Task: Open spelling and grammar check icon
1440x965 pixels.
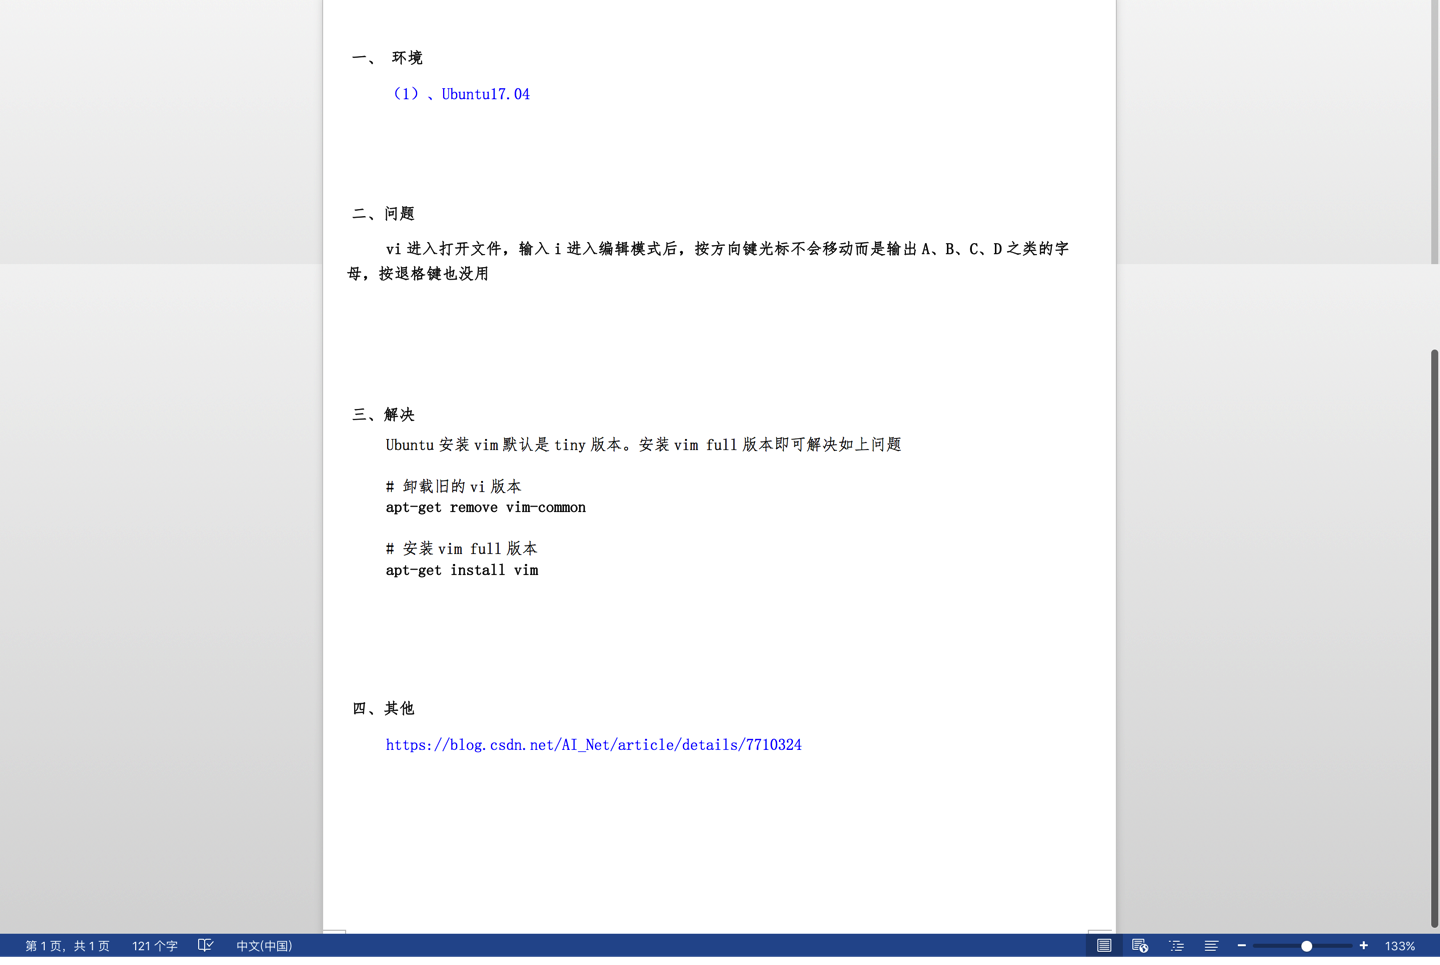Action: (x=205, y=945)
